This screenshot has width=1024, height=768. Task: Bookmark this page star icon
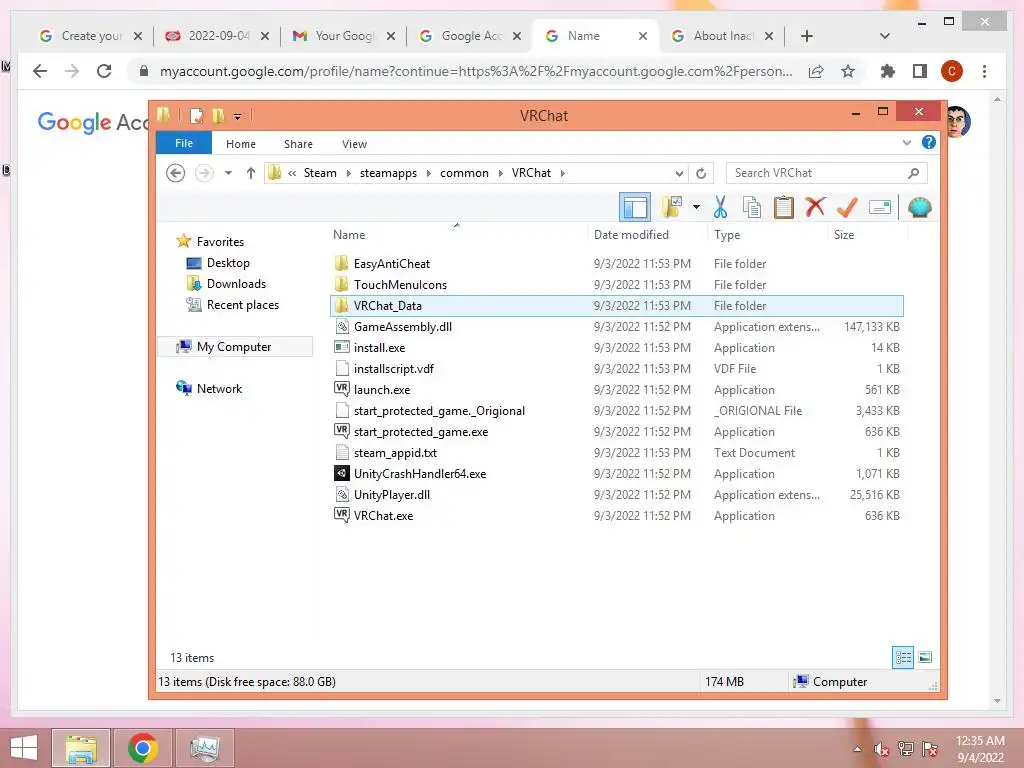[x=848, y=71]
